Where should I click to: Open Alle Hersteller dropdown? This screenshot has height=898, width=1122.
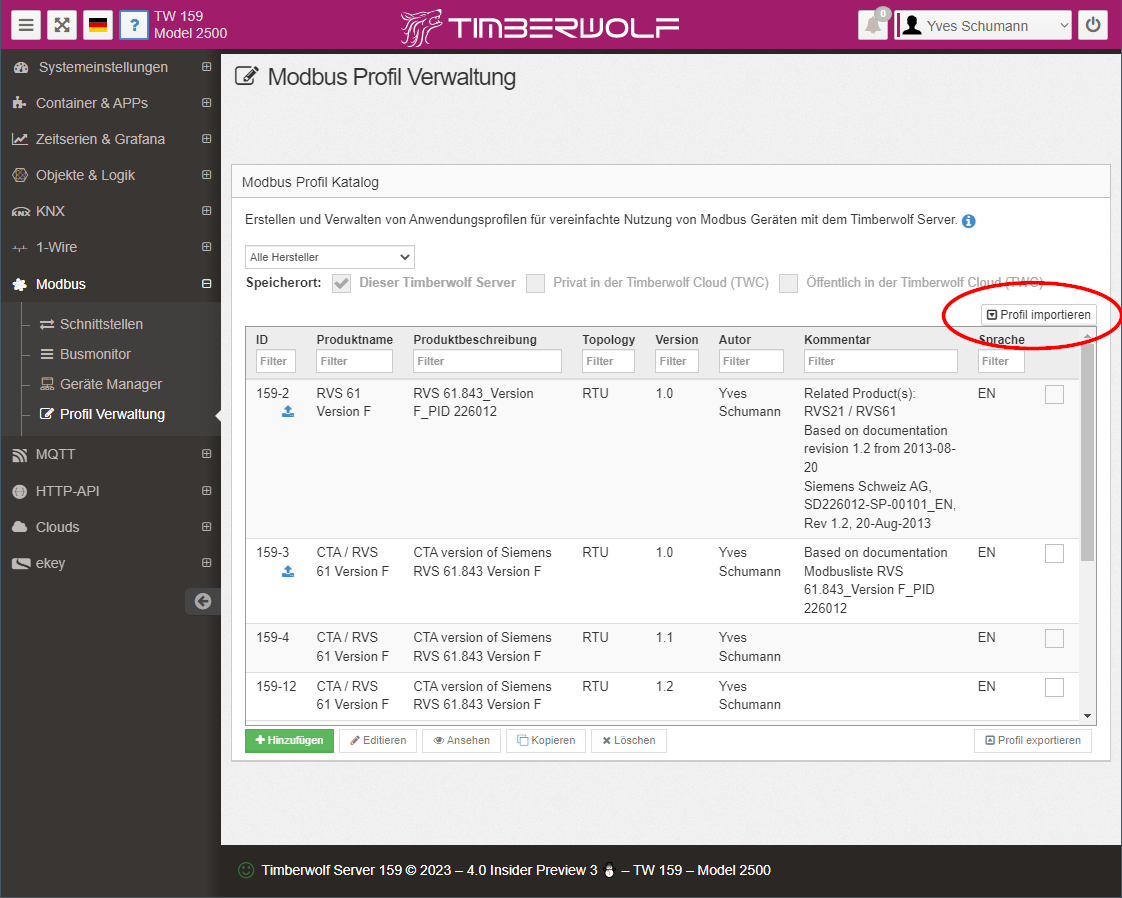pyautogui.click(x=329, y=257)
